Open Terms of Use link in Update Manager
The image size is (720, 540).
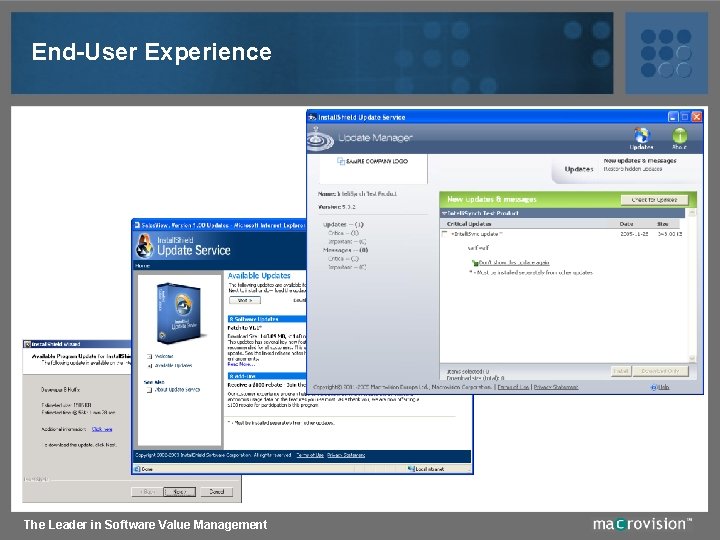coord(513,388)
